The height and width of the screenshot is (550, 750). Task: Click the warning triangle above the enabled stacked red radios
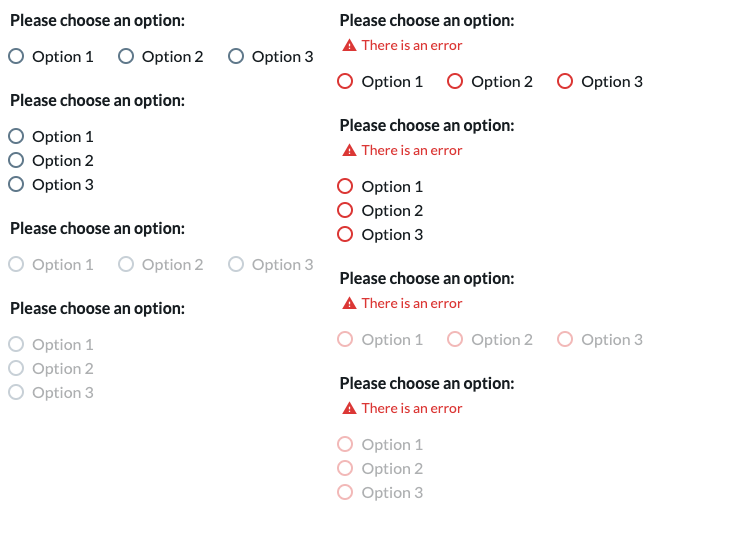[x=350, y=150]
